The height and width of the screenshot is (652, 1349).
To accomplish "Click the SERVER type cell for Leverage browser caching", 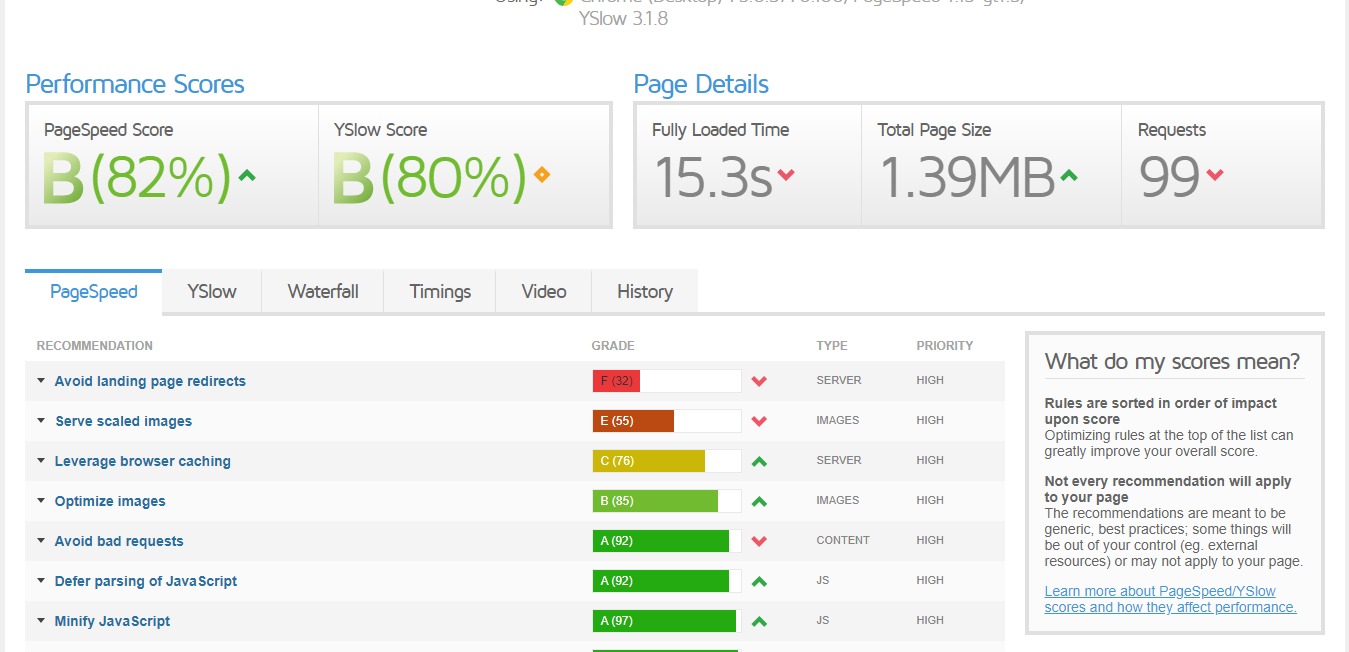I will [x=838, y=461].
